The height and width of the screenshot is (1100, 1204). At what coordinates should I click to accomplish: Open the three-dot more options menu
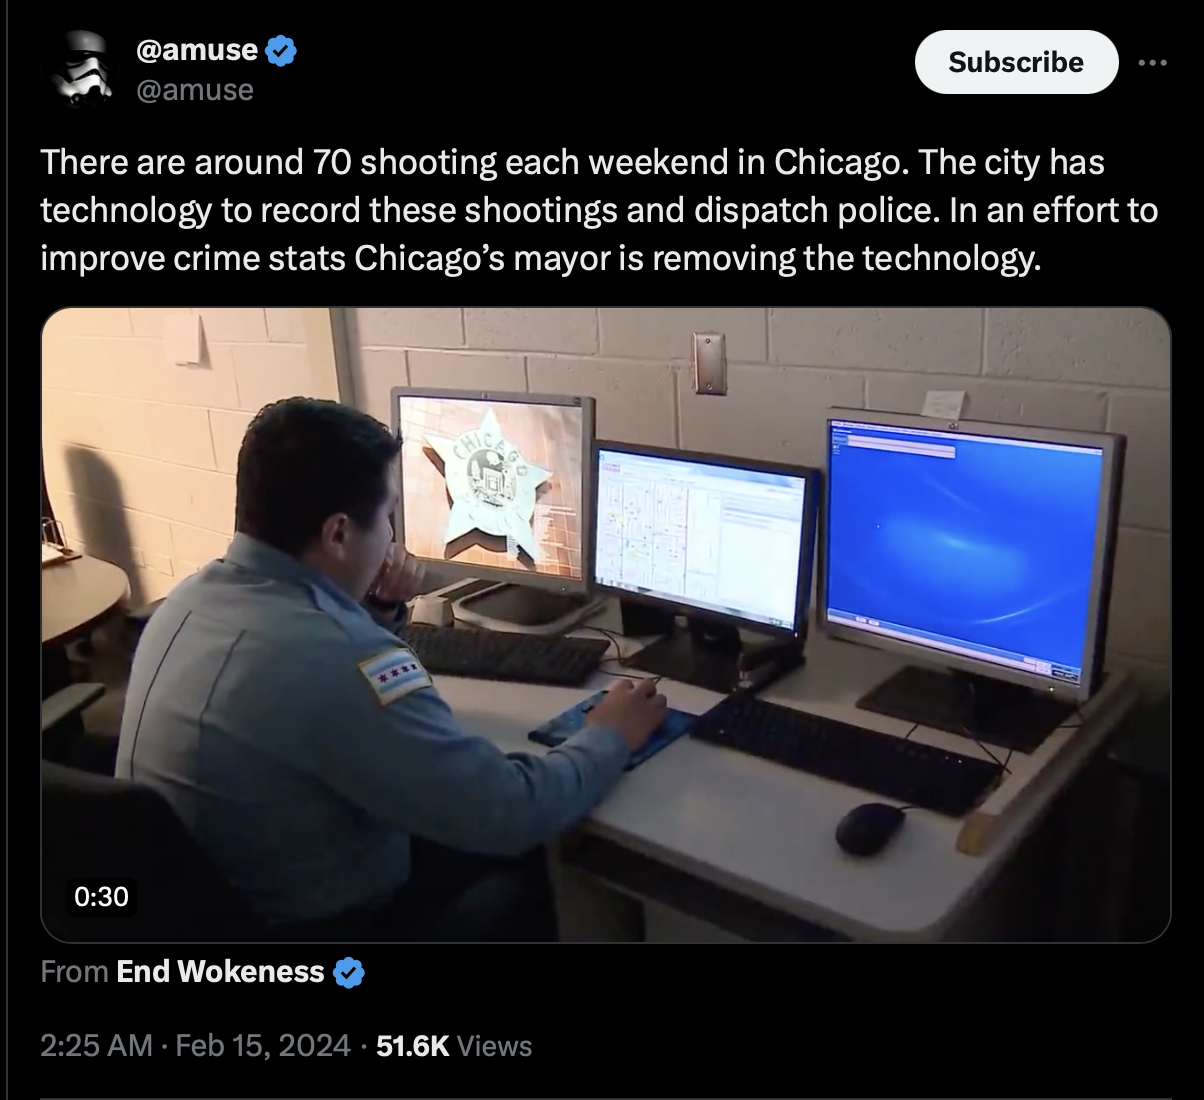pos(1152,62)
